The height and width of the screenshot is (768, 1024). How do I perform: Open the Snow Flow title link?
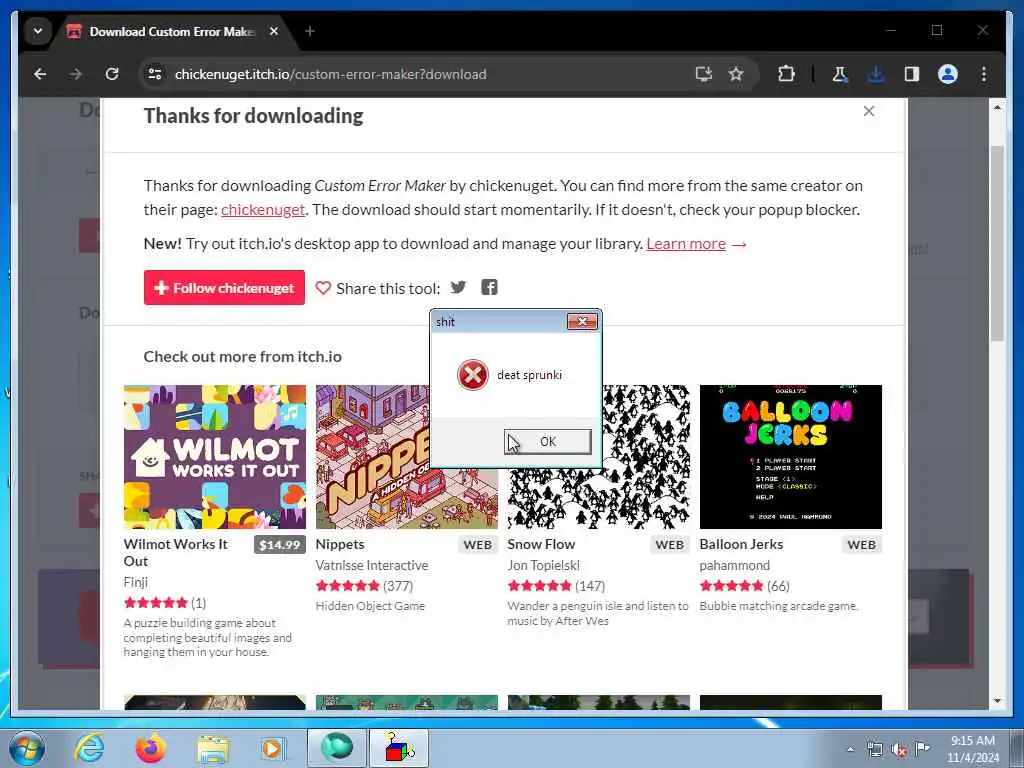point(541,544)
